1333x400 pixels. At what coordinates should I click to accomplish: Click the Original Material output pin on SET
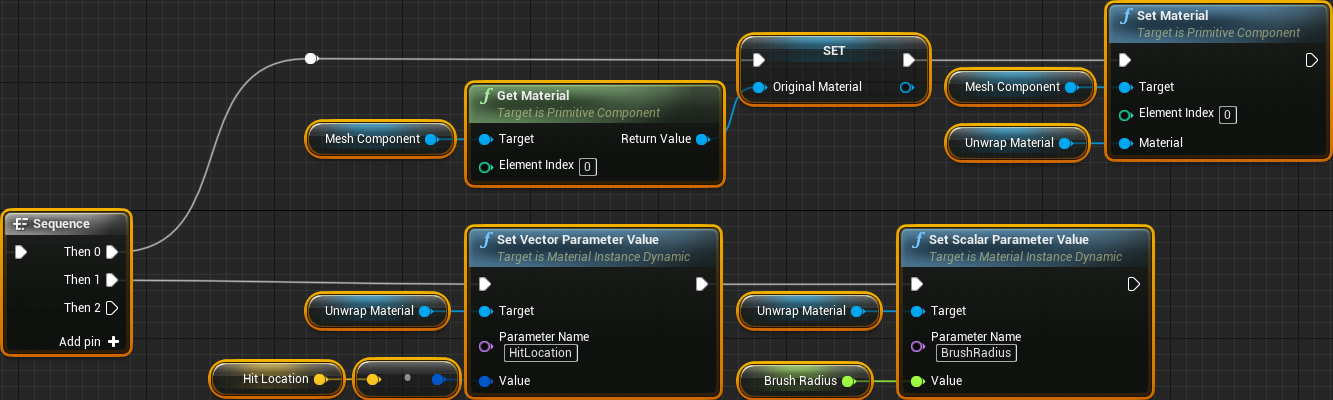point(906,87)
